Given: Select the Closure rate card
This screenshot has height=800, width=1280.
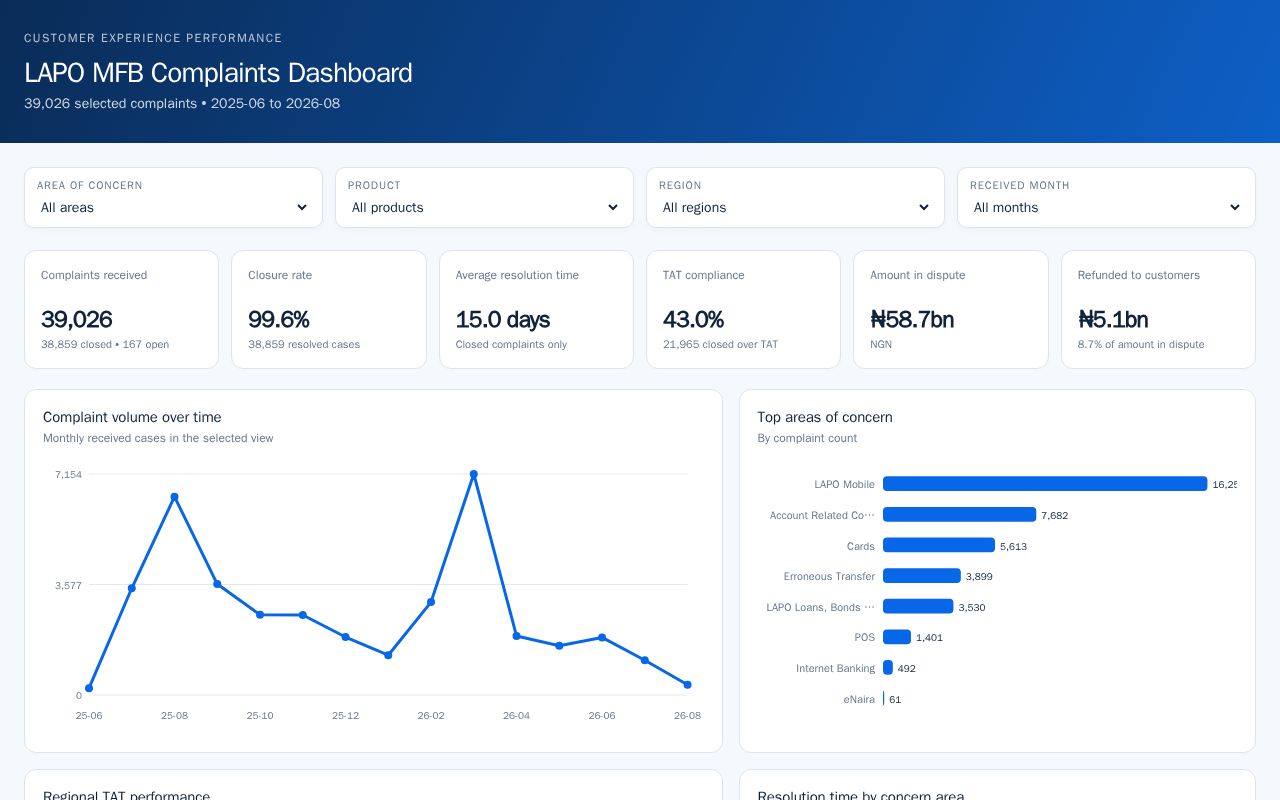Looking at the screenshot, I should 329,309.
